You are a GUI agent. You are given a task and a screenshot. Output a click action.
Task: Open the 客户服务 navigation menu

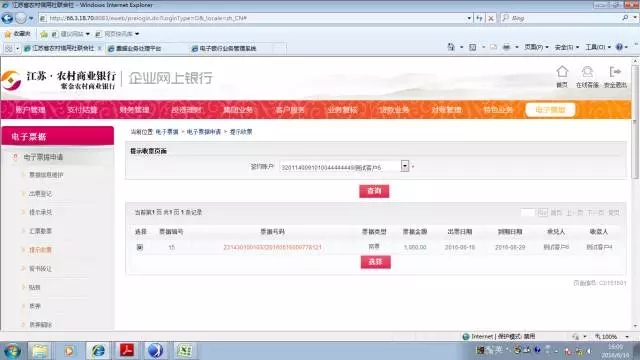pos(290,110)
